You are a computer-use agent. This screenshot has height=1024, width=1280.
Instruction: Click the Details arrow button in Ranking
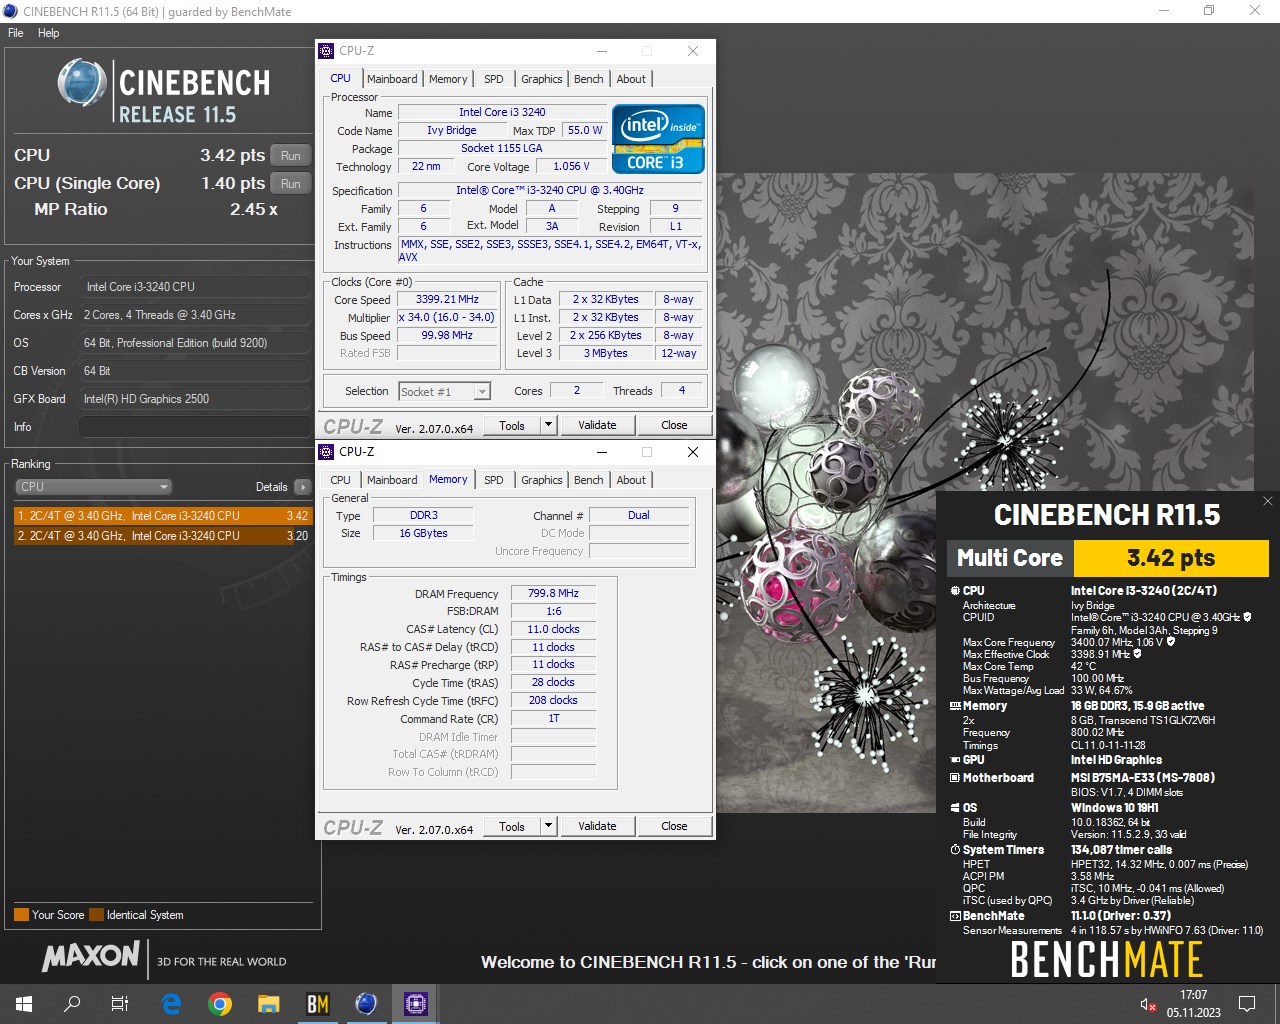click(x=302, y=487)
